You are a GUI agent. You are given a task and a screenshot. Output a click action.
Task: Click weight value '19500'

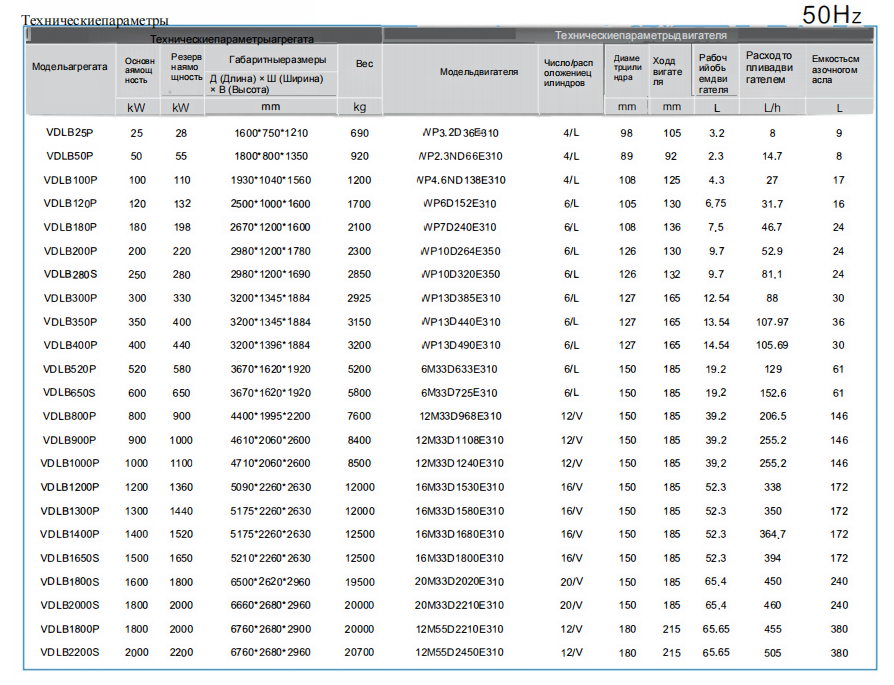pyautogui.click(x=360, y=582)
